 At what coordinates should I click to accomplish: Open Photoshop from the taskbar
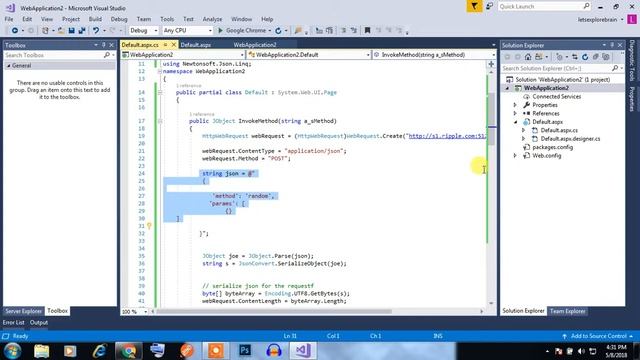(x=245, y=350)
